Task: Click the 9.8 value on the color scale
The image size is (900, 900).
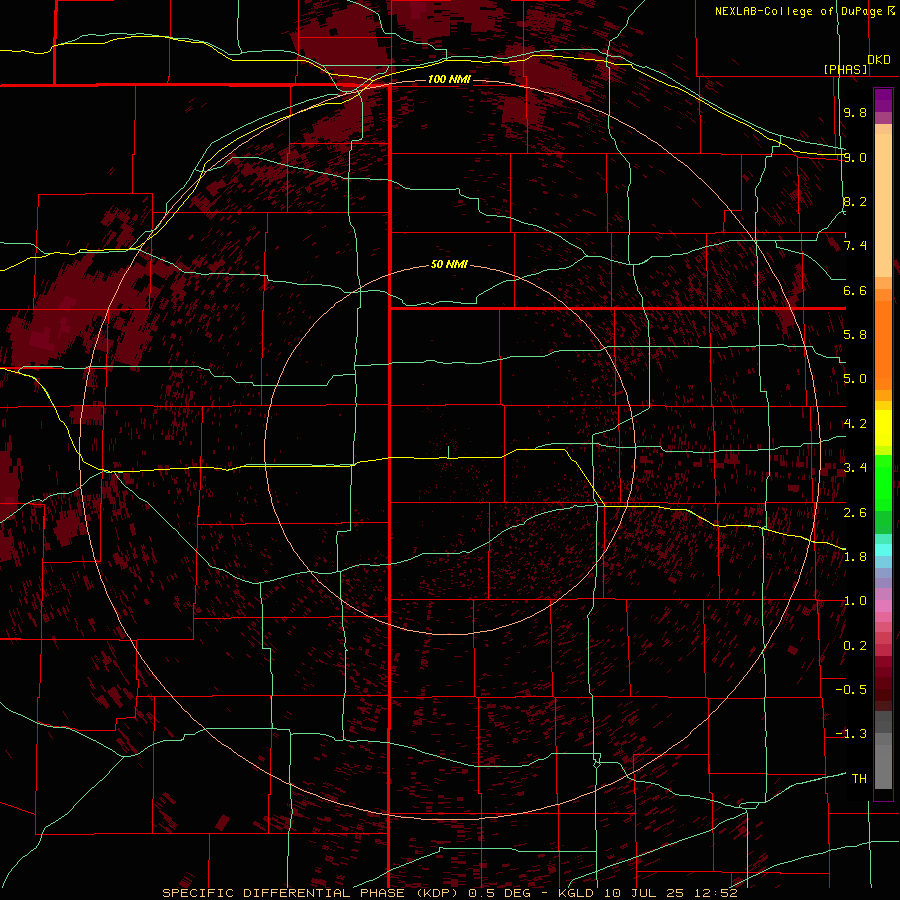Action: 855,112
